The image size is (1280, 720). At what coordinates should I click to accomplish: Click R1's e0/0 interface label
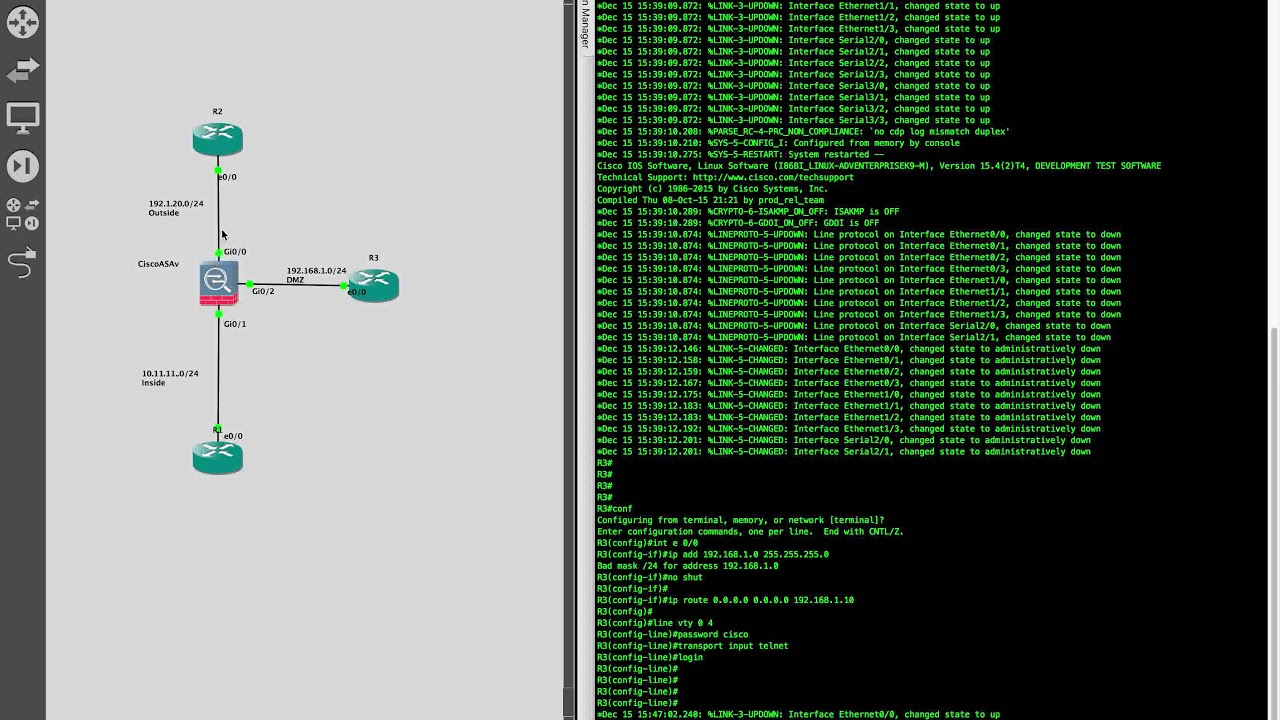(x=233, y=436)
